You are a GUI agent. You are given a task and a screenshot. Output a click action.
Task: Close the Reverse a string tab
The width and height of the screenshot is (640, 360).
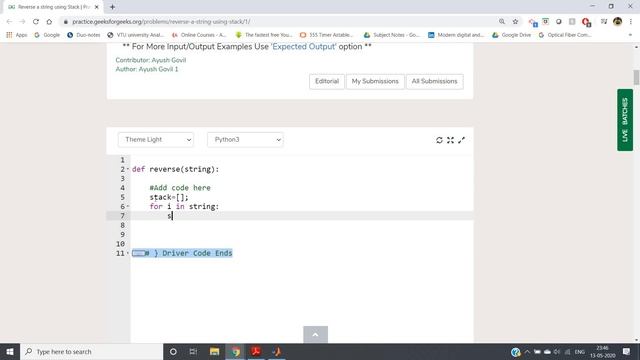click(97, 7)
